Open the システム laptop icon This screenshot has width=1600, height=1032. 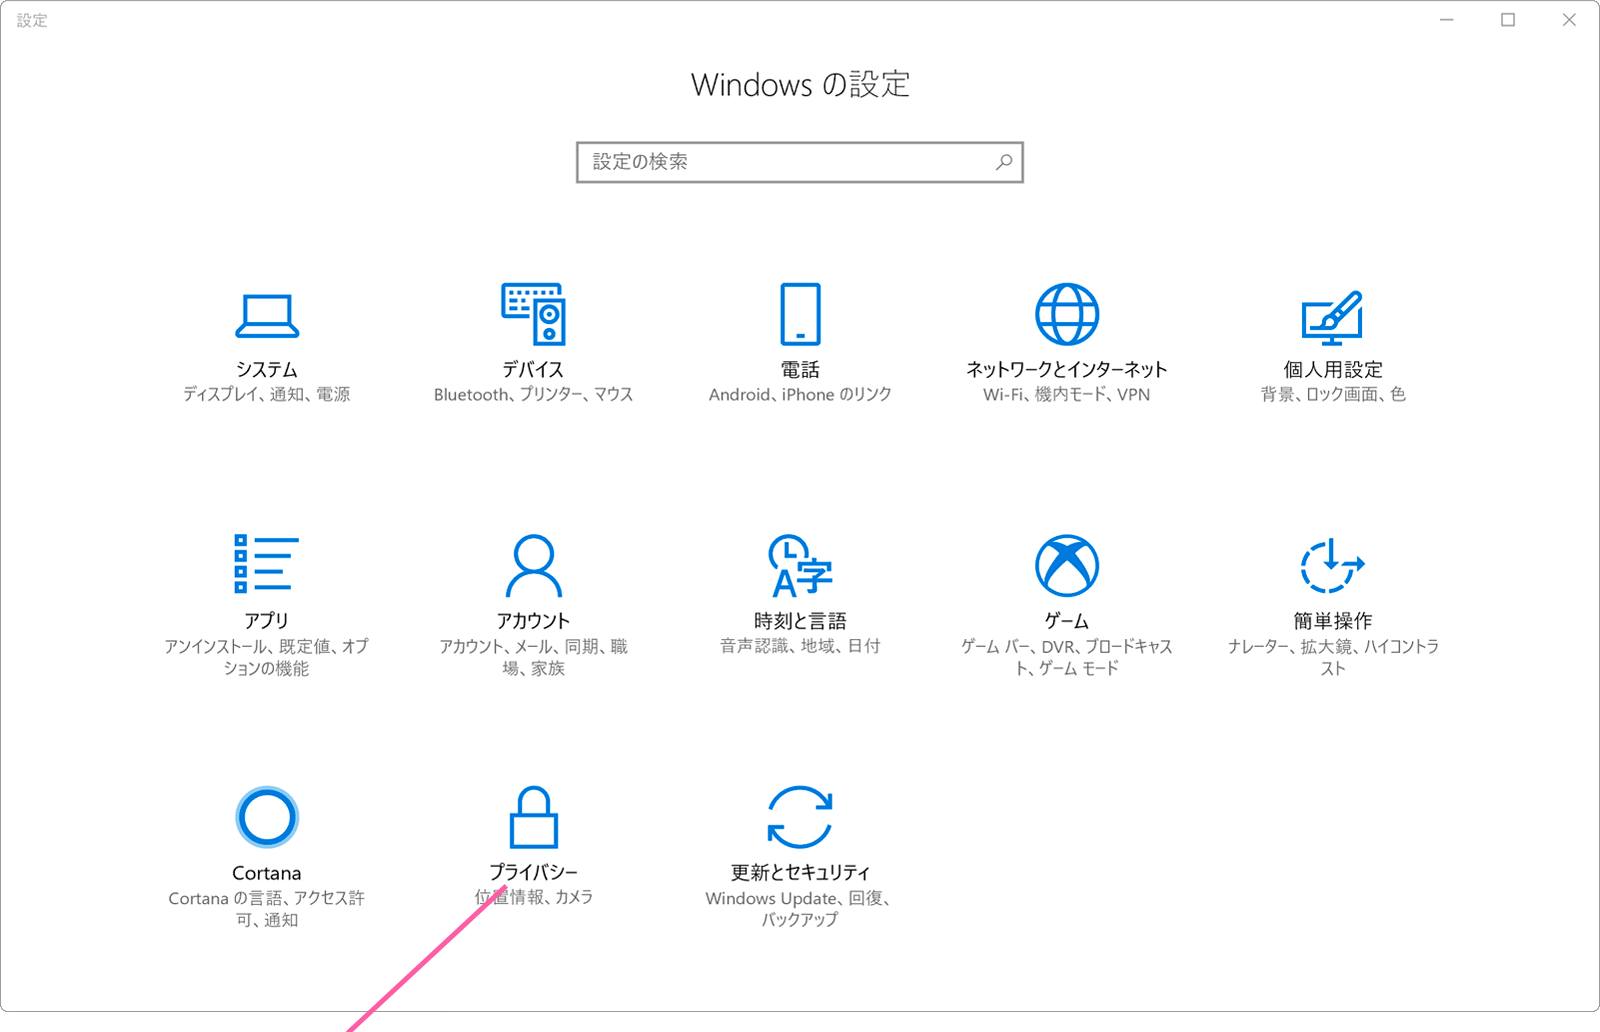tap(267, 316)
